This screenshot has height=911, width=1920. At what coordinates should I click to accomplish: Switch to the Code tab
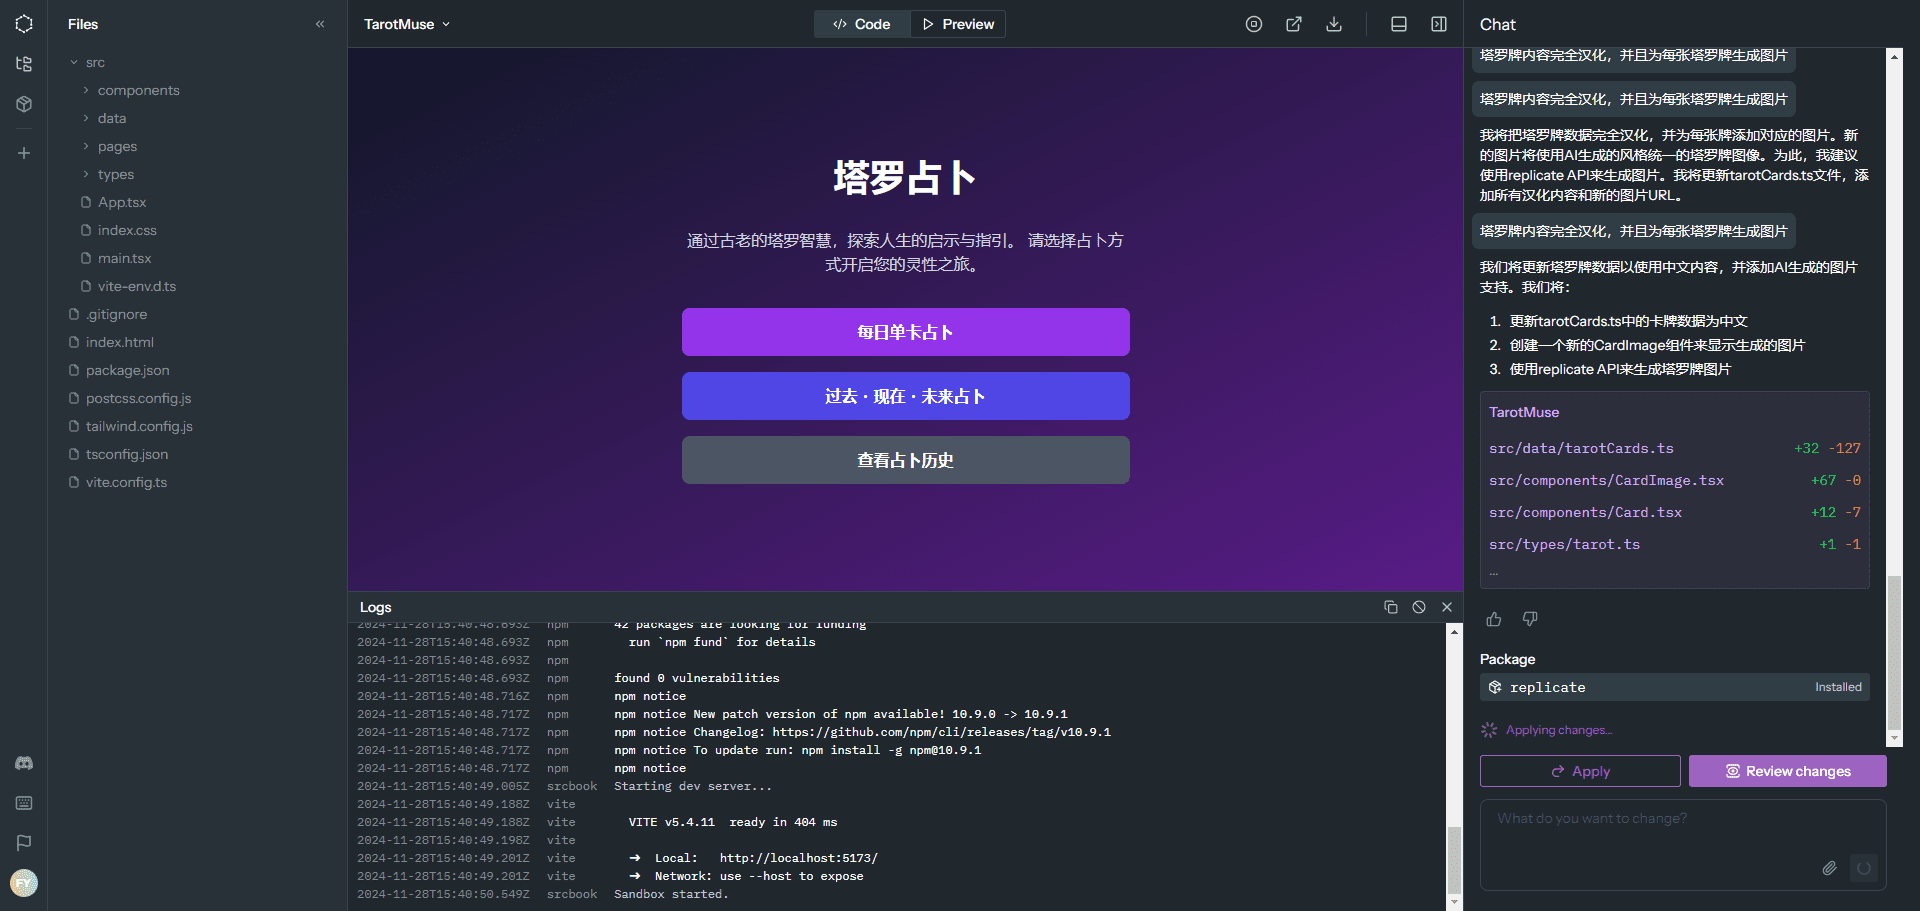click(x=862, y=24)
